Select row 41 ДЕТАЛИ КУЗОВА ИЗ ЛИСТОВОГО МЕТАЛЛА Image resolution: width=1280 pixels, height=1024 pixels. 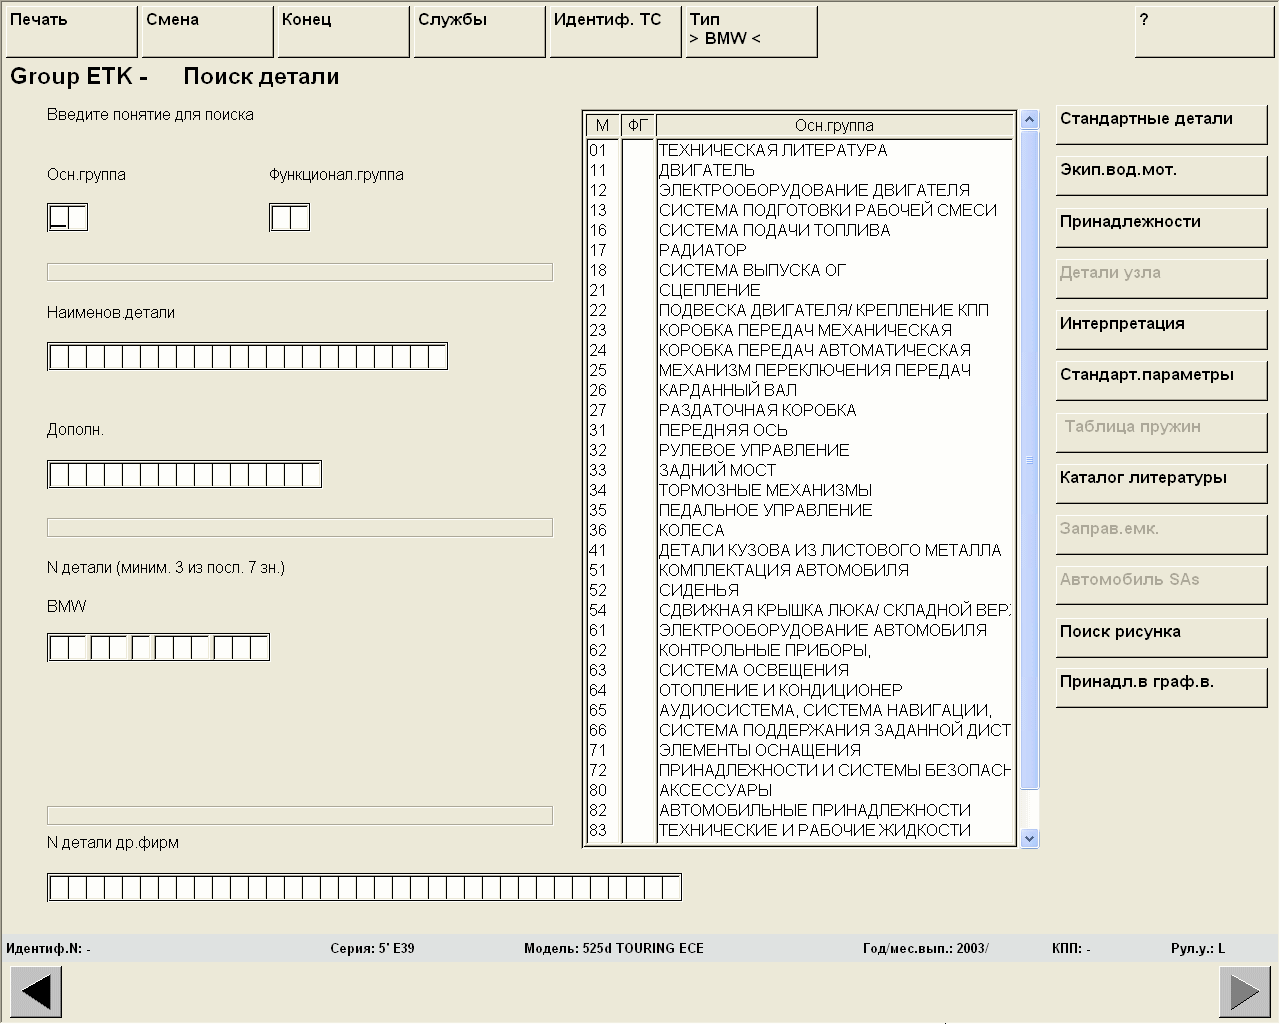tap(799, 550)
